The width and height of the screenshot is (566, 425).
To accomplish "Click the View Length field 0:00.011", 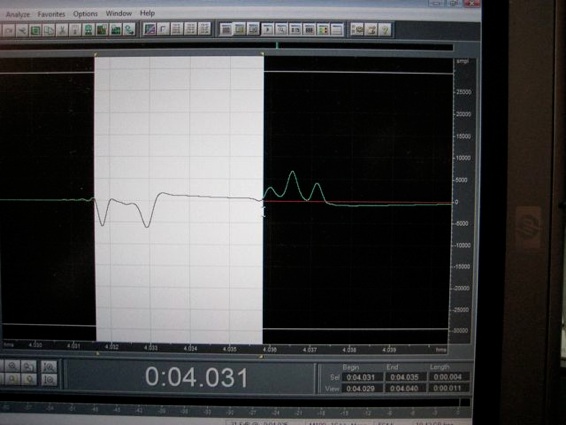I will coord(448,389).
